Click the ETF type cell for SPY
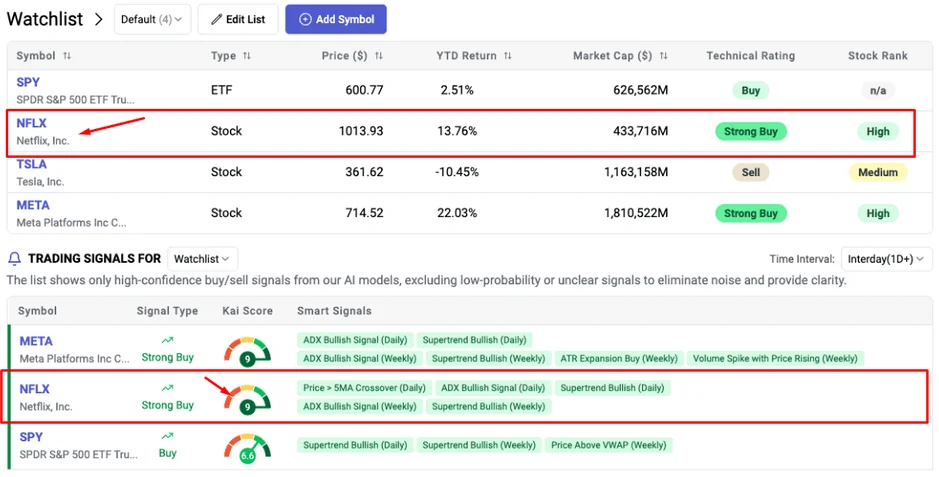 (x=222, y=90)
